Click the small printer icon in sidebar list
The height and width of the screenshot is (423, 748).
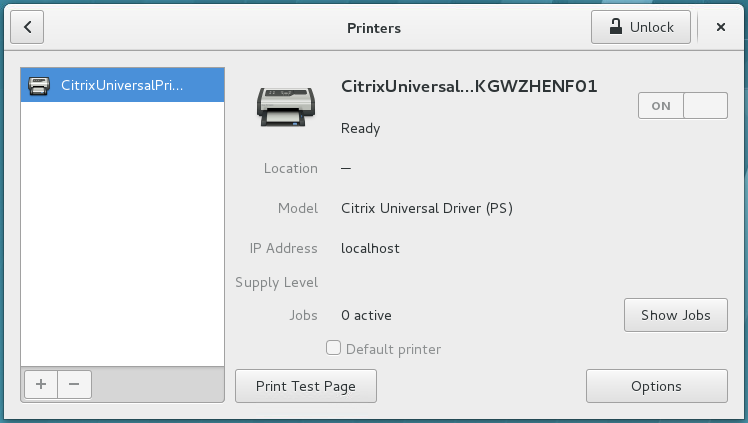pyautogui.click(x=40, y=85)
